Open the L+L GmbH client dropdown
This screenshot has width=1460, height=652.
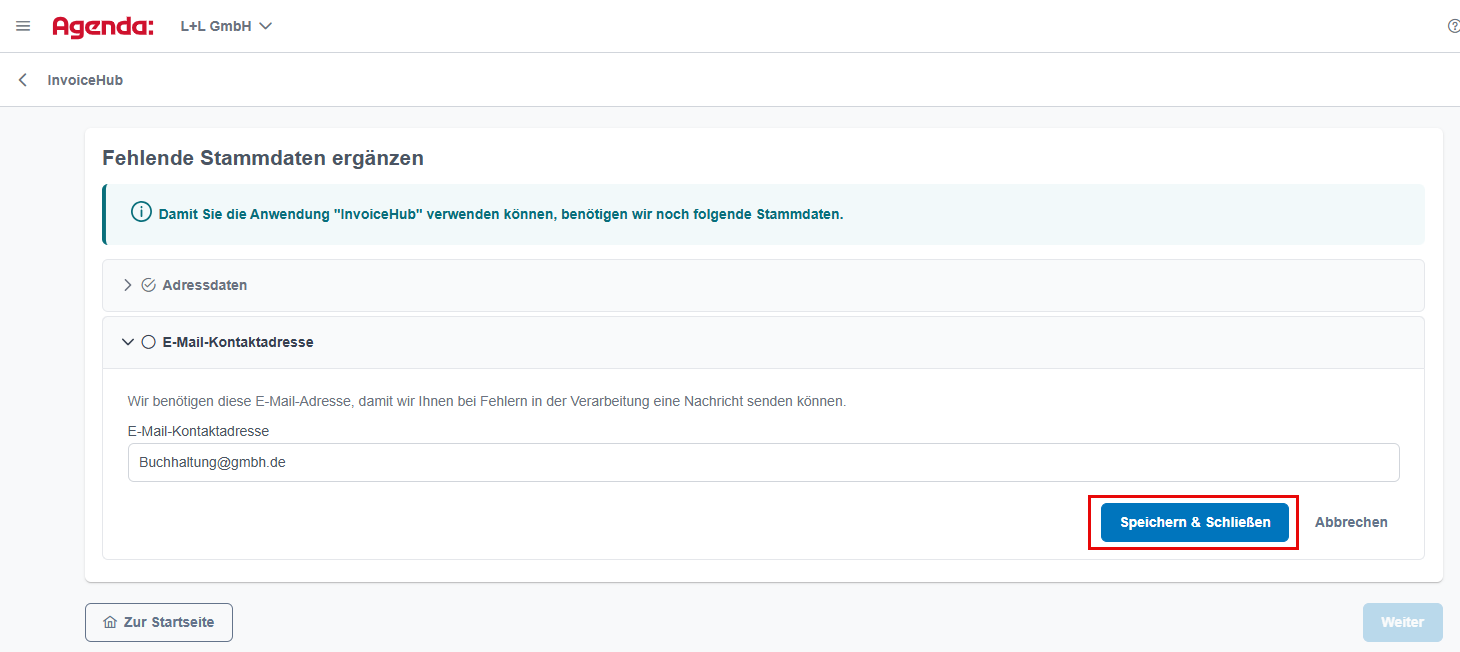226,27
